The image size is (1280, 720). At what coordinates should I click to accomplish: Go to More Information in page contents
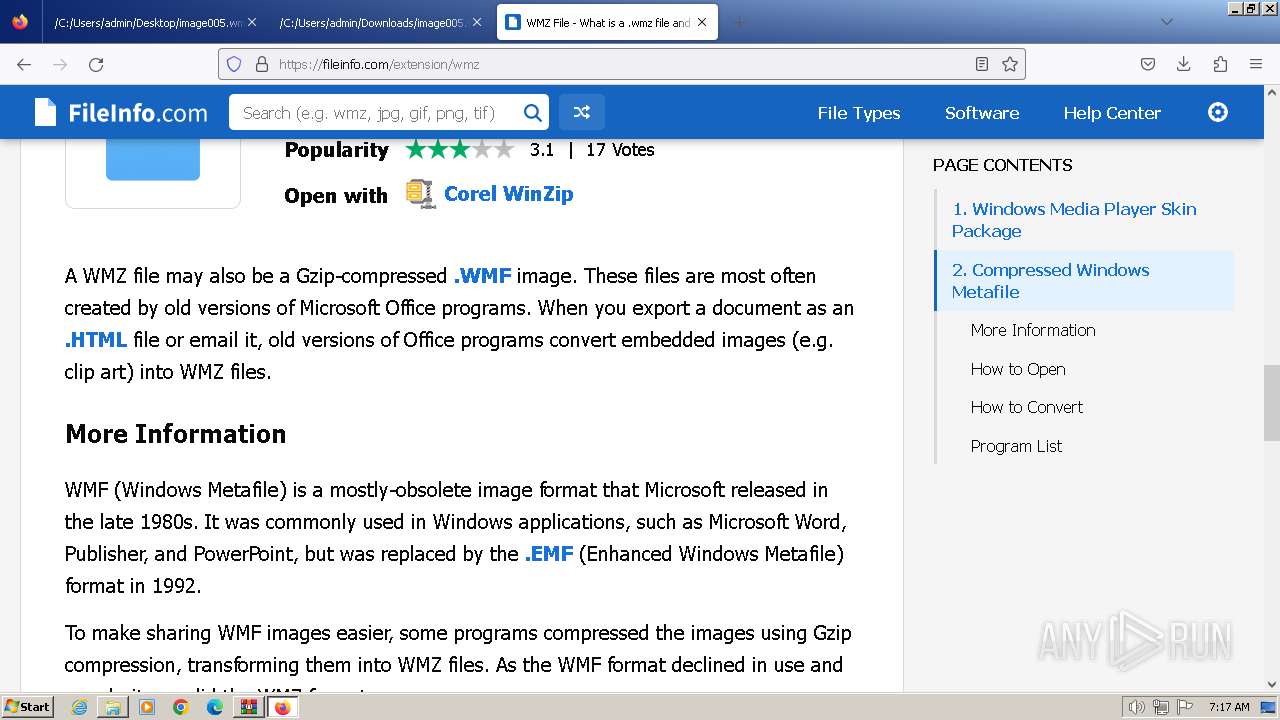point(1033,330)
